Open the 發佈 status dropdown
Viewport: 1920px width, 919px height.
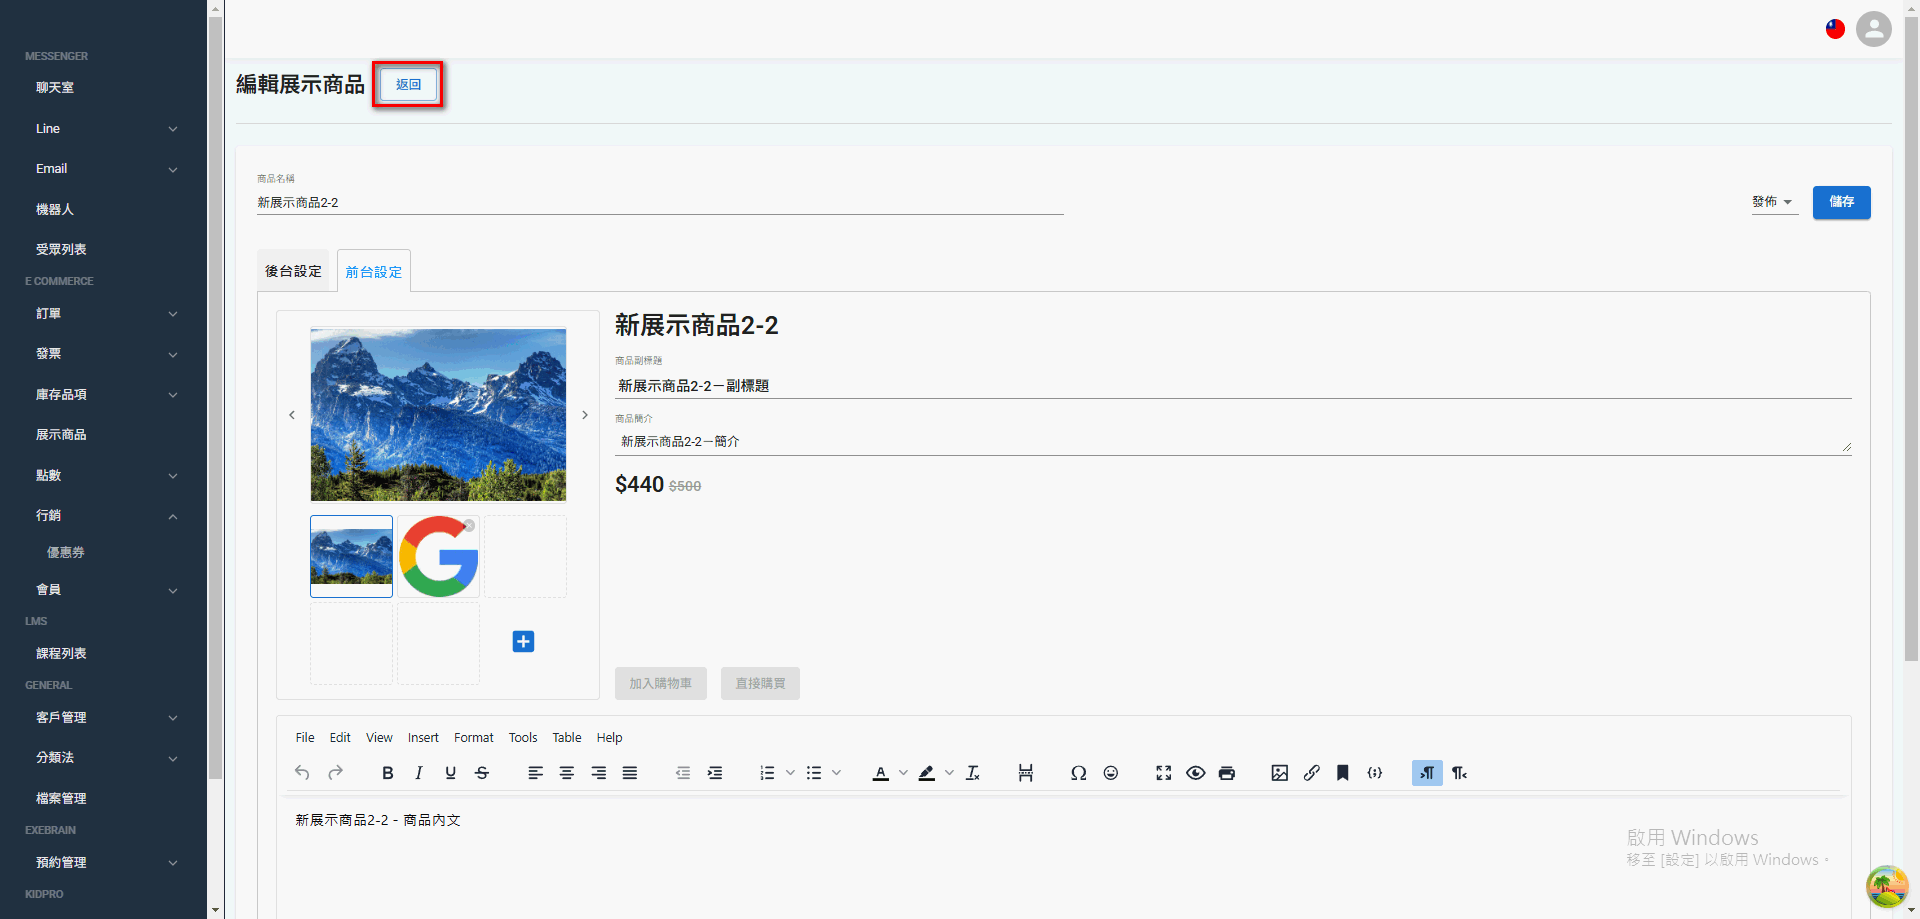point(1774,202)
